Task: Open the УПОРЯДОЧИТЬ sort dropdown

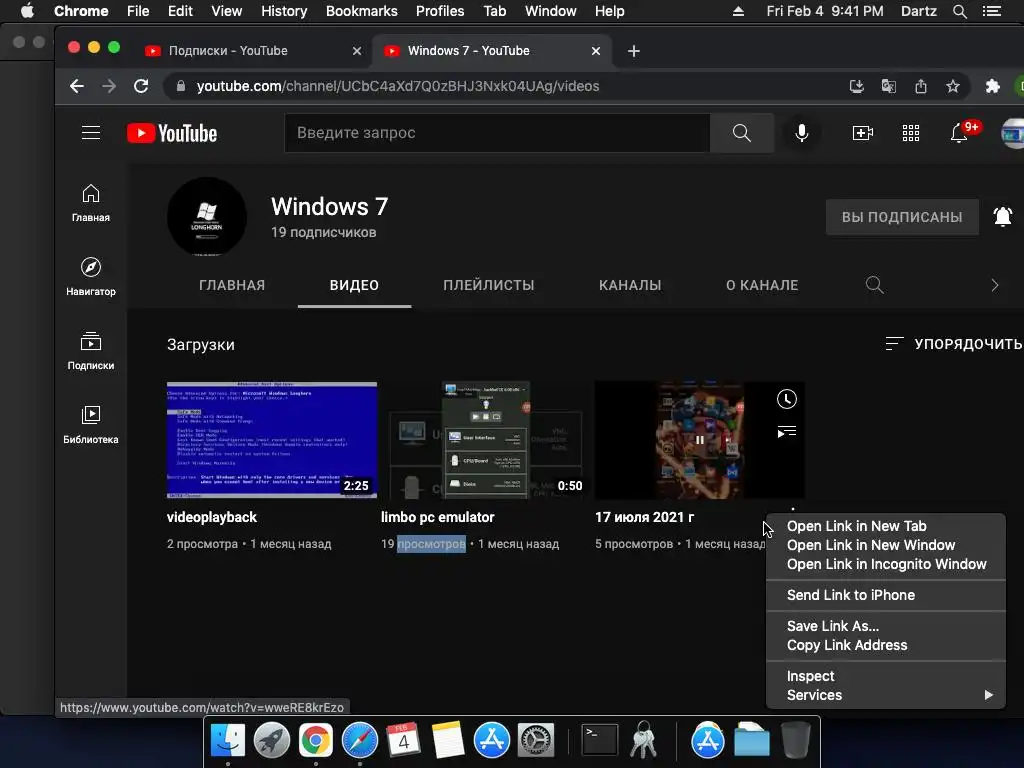Action: [x=953, y=344]
